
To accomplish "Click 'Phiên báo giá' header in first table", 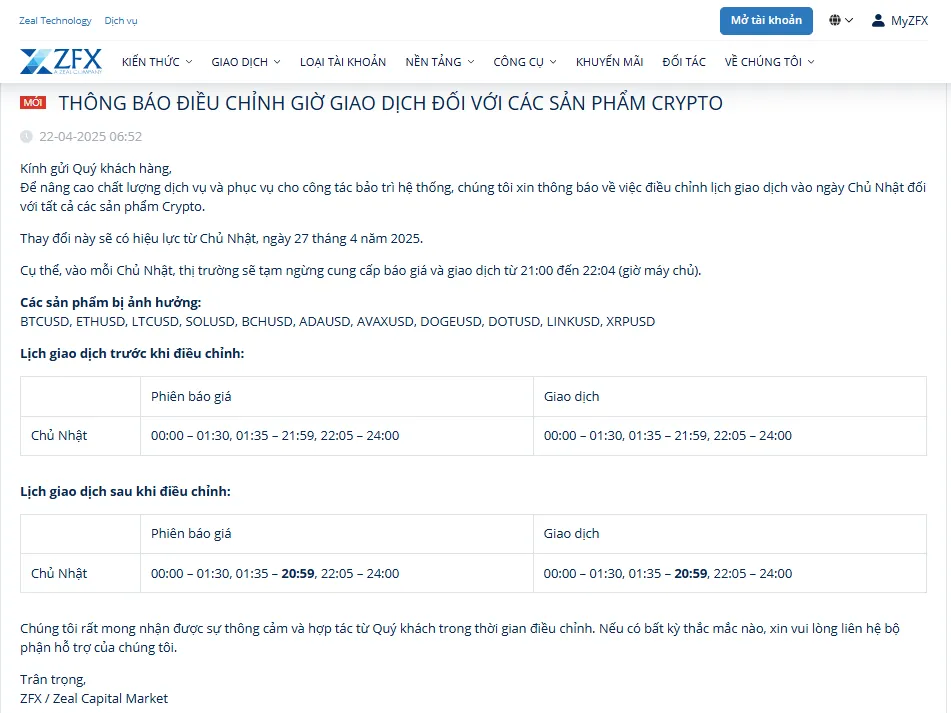I will coord(191,397).
